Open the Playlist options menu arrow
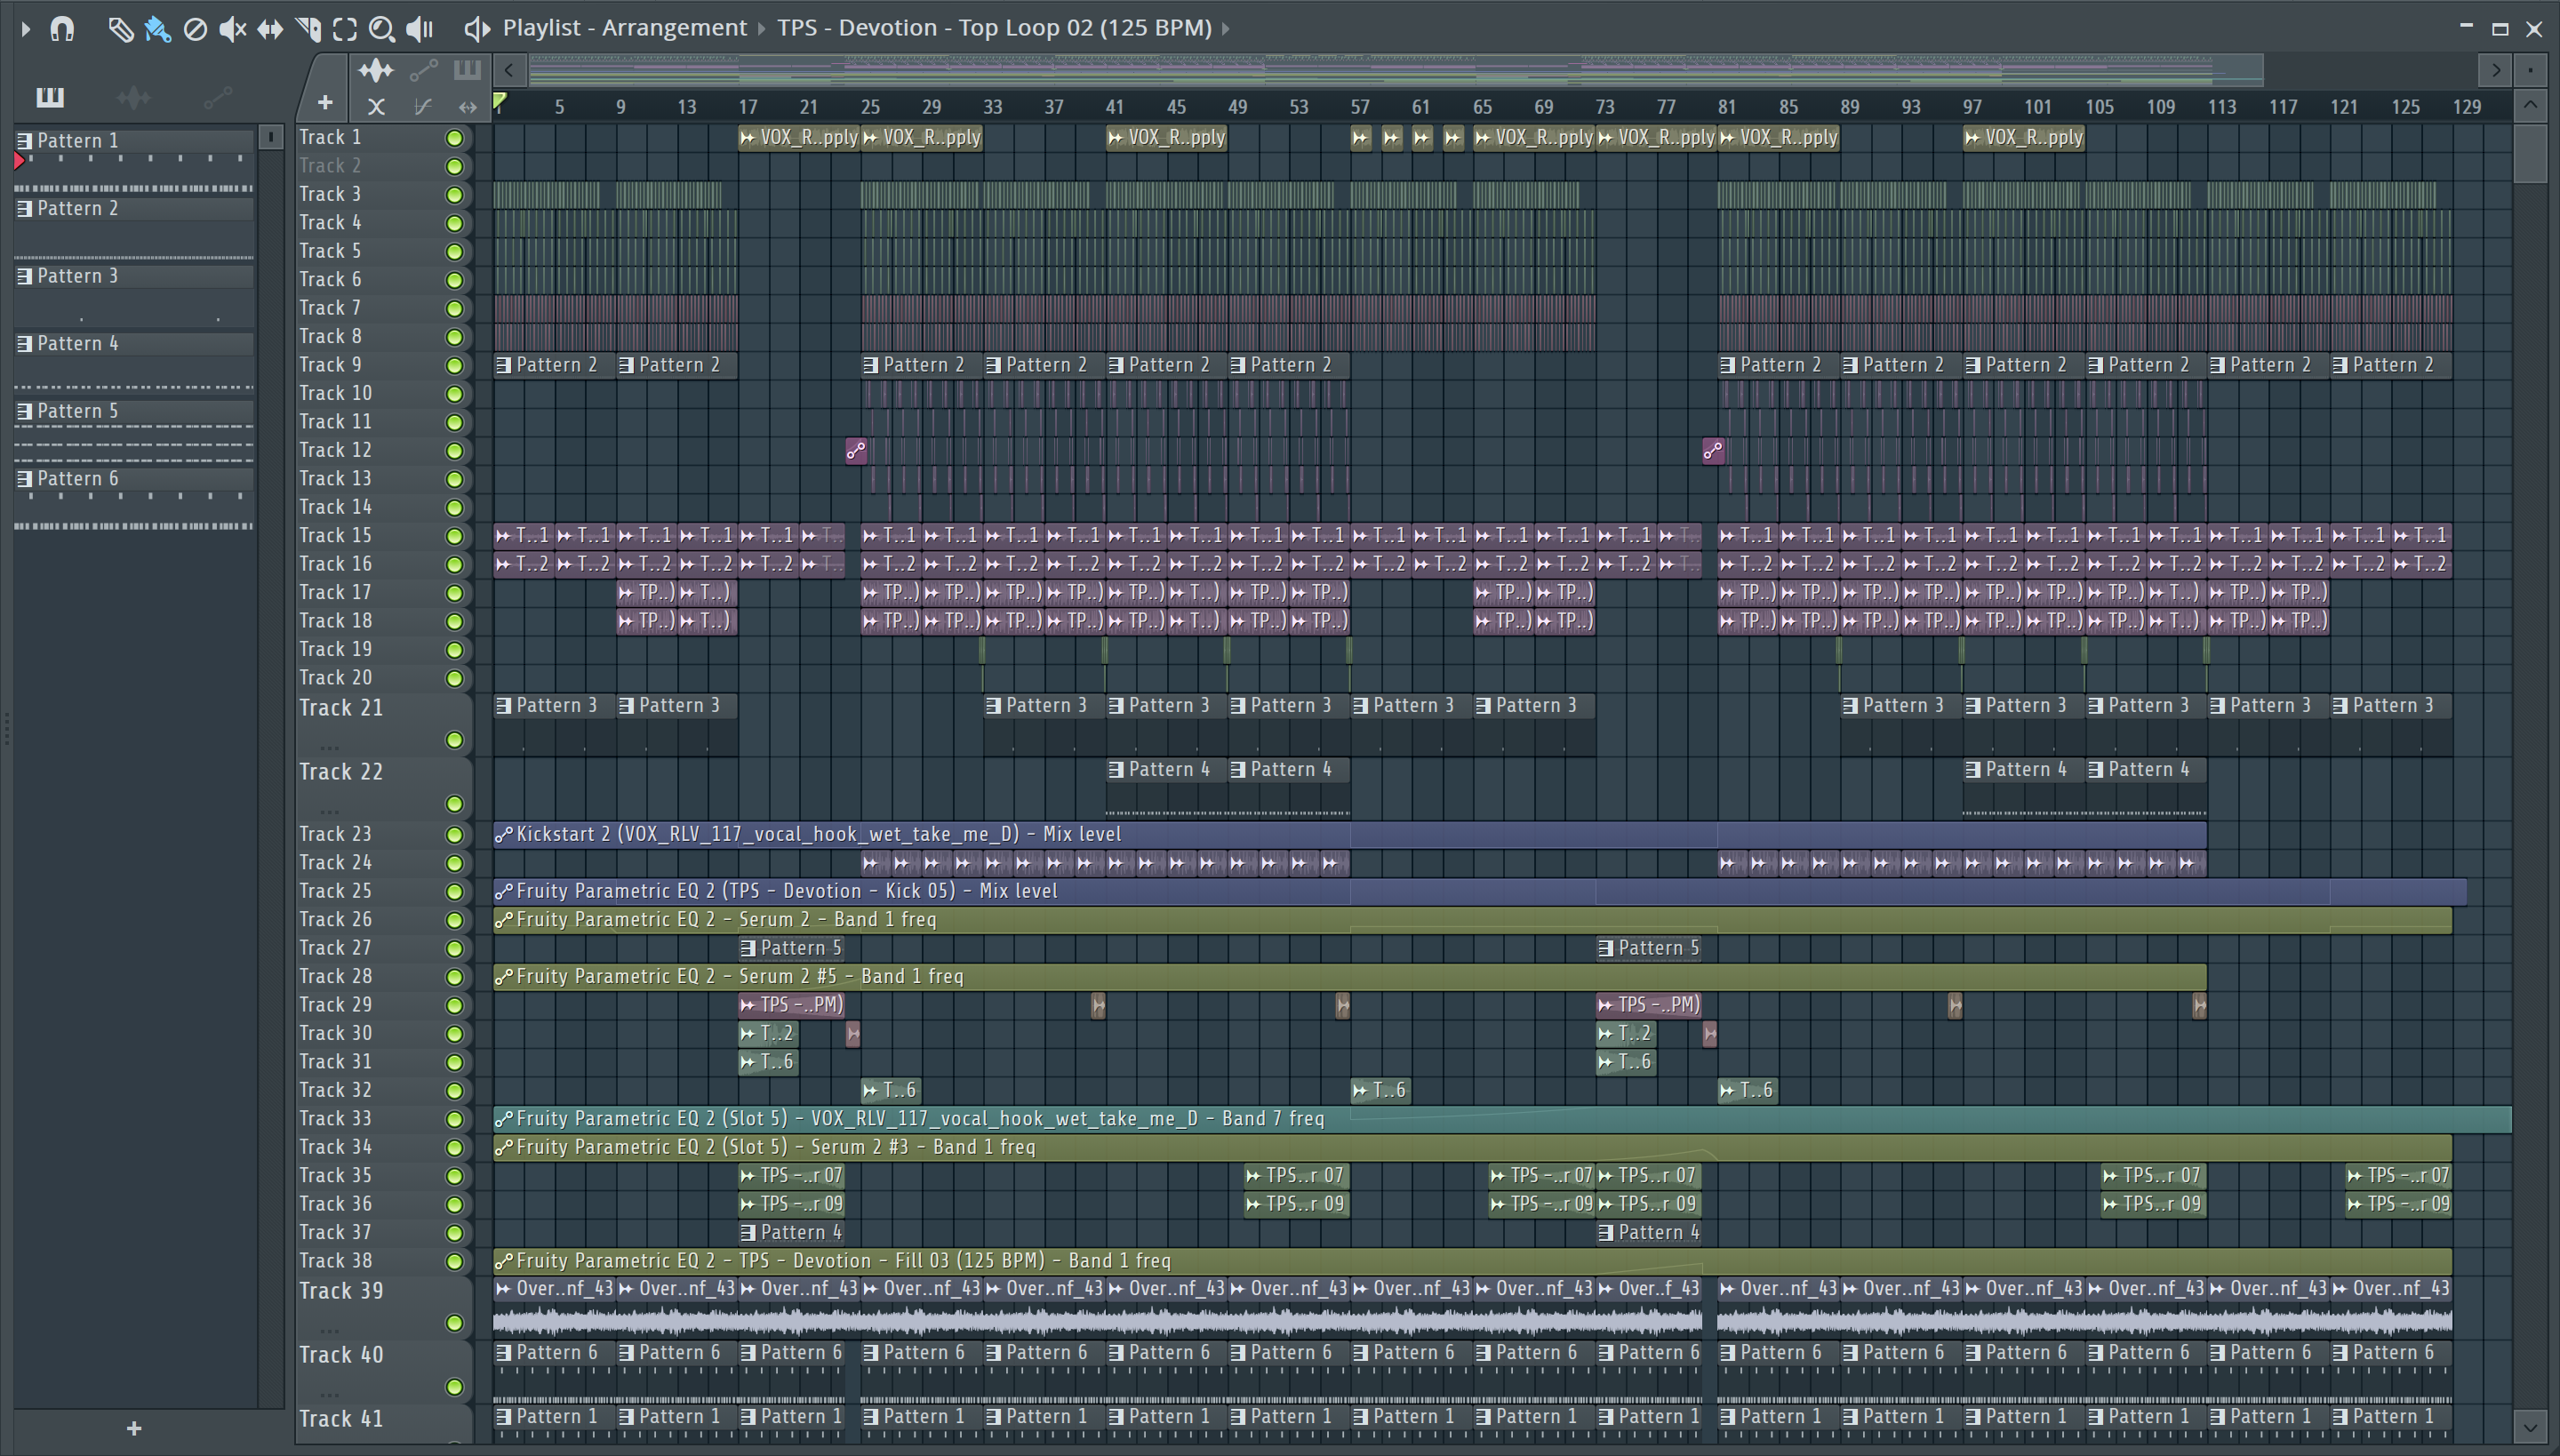 click(x=26, y=28)
